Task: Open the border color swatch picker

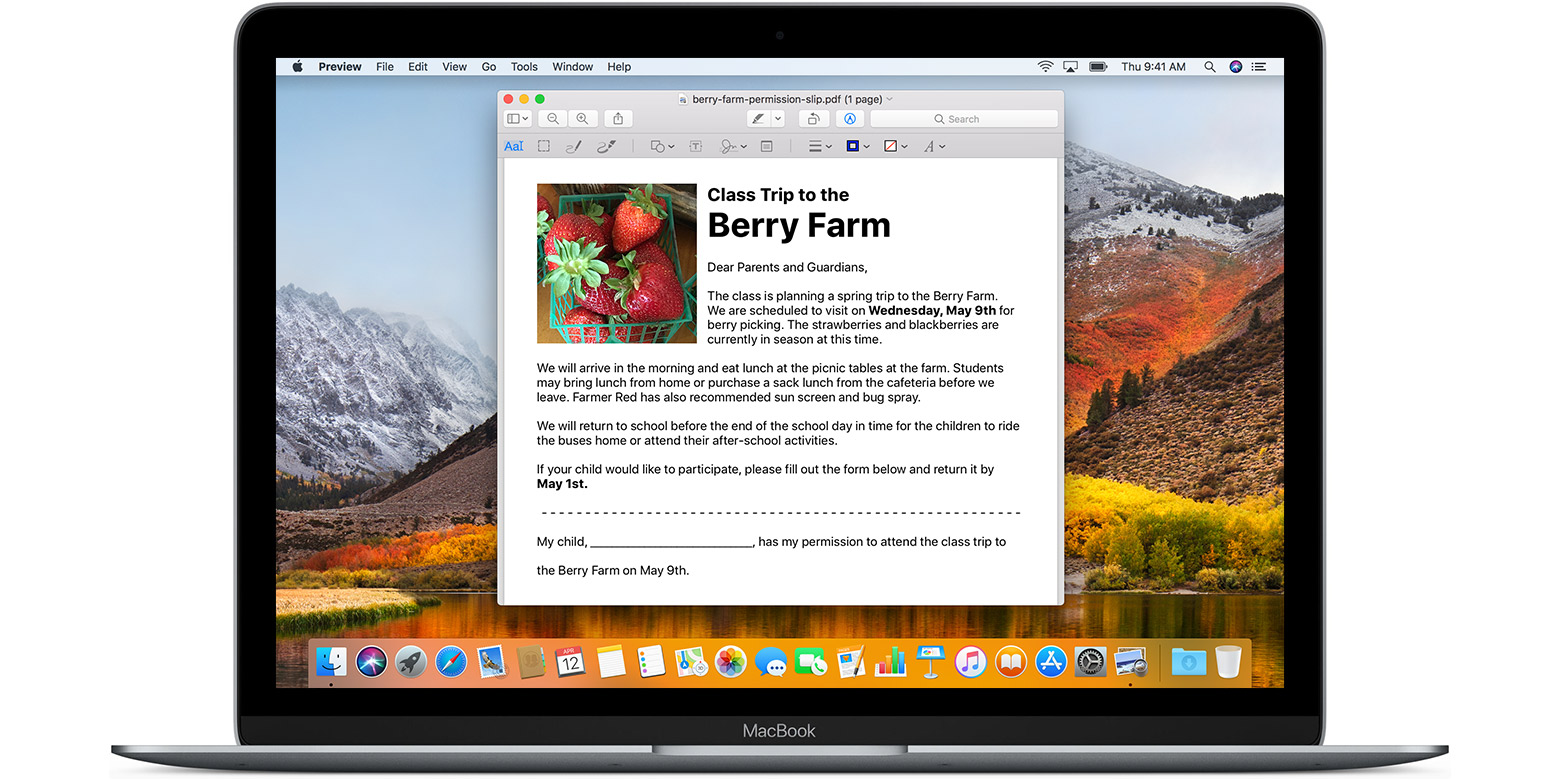Action: point(855,146)
